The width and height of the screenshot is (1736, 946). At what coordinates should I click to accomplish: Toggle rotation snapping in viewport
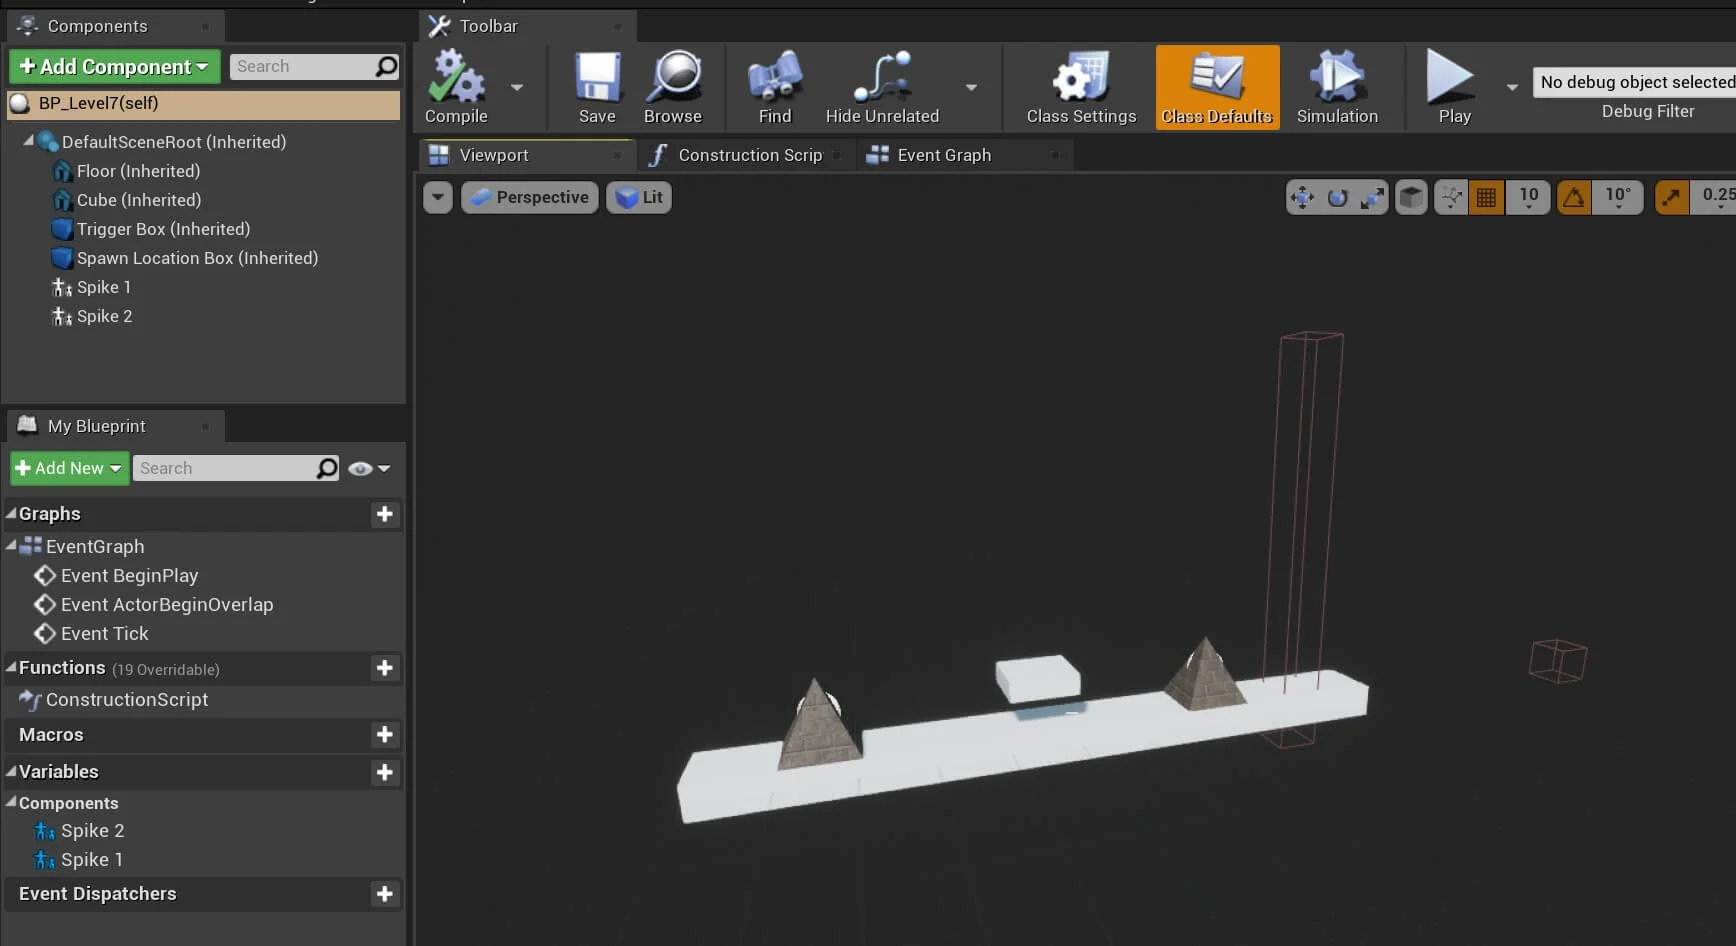[1573, 198]
